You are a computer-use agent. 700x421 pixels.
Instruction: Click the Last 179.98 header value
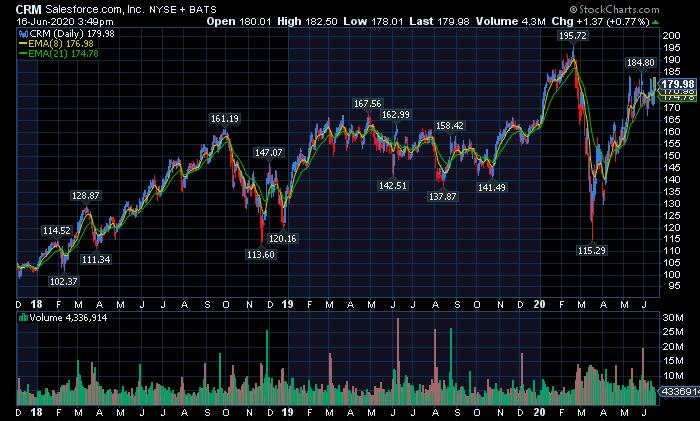tap(439, 21)
